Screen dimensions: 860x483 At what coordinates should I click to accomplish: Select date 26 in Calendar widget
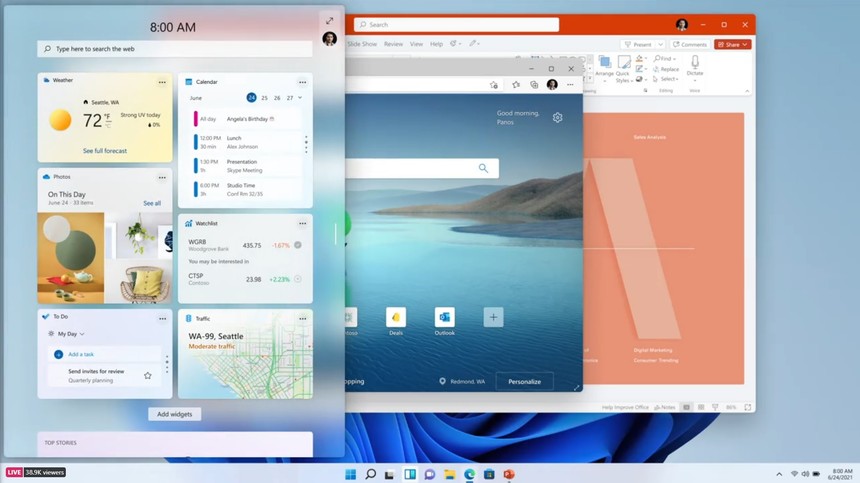(x=277, y=98)
